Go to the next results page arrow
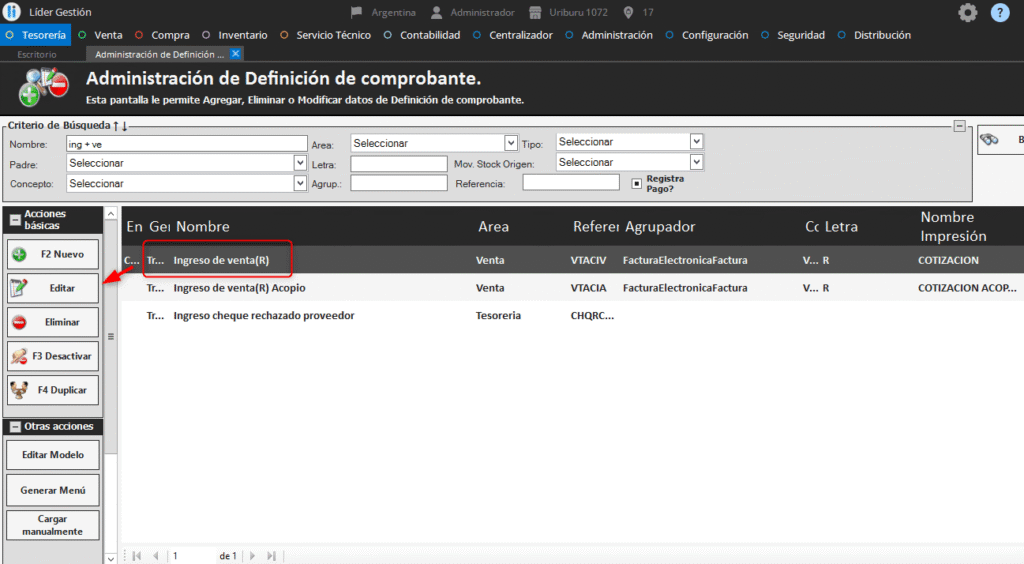This screenshot has height=564, width=1024. tap(253, 555)
